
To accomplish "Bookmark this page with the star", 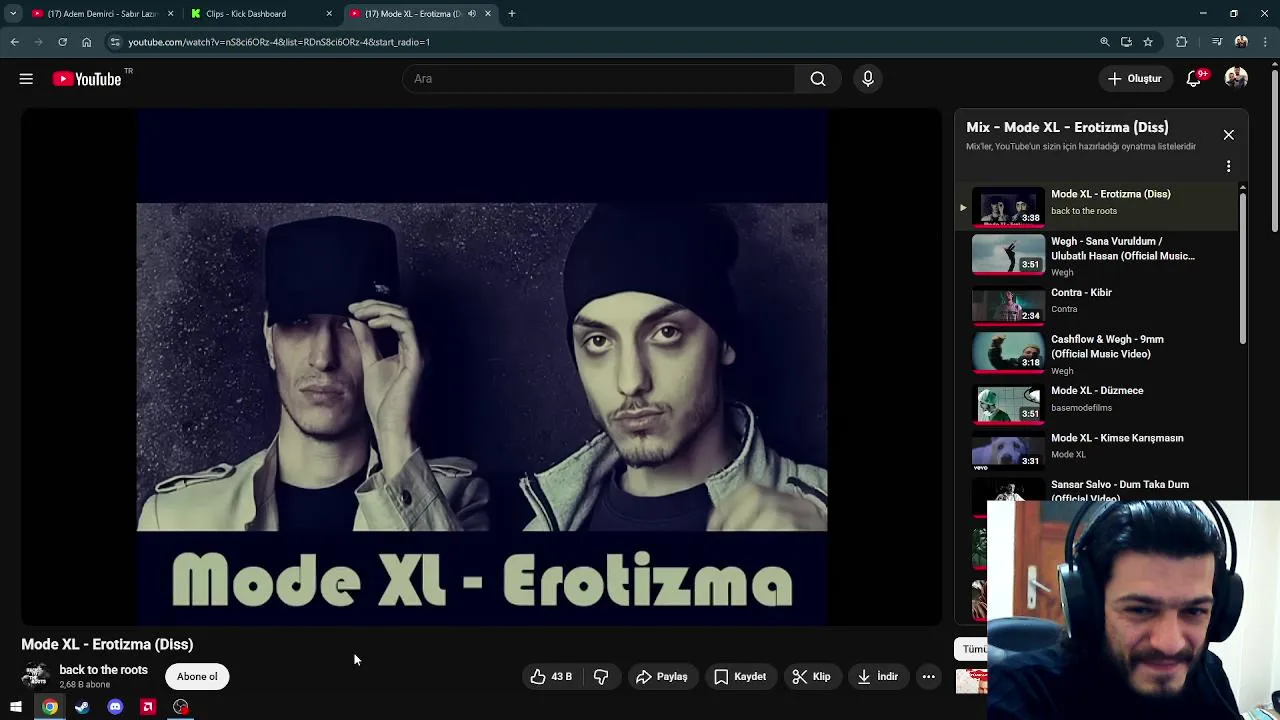I will point(1148,42).
